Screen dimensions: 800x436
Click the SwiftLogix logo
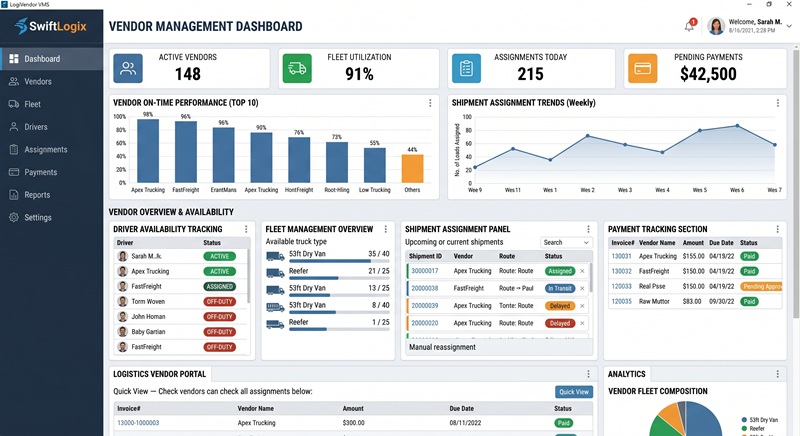point(51,25)
